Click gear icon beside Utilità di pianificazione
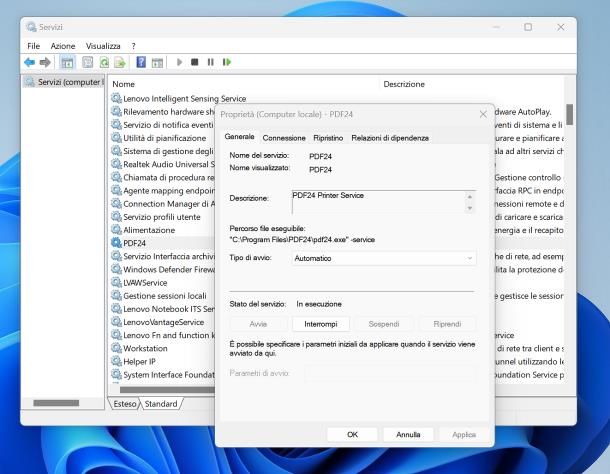The height and width of the screenshot is (474, 610). point(116,138)
